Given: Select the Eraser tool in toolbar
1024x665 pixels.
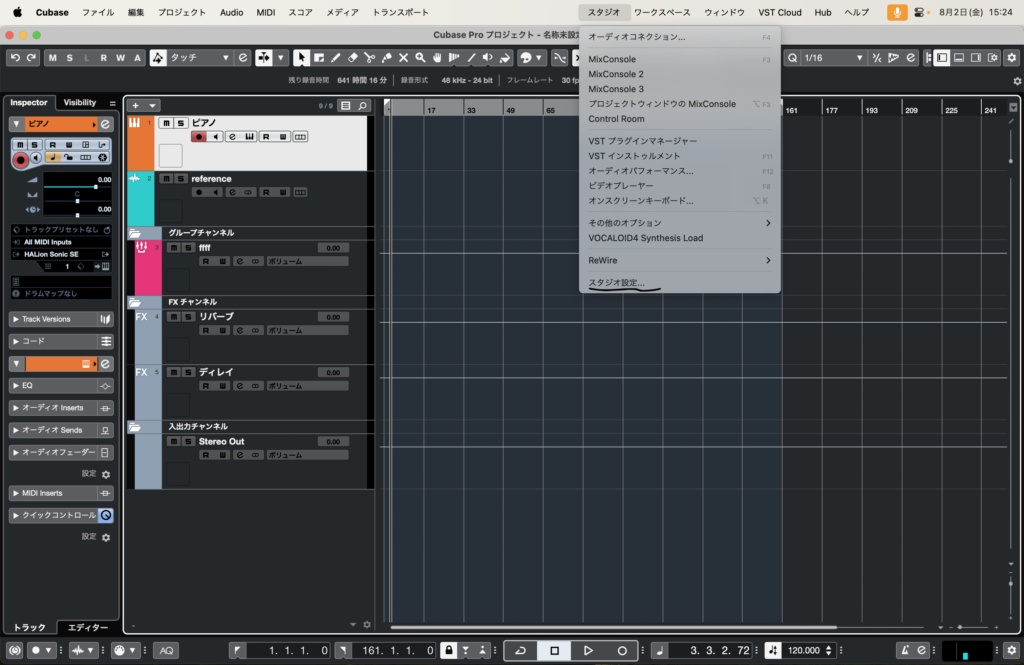Looking at the screenshot, I should (352, 58).
